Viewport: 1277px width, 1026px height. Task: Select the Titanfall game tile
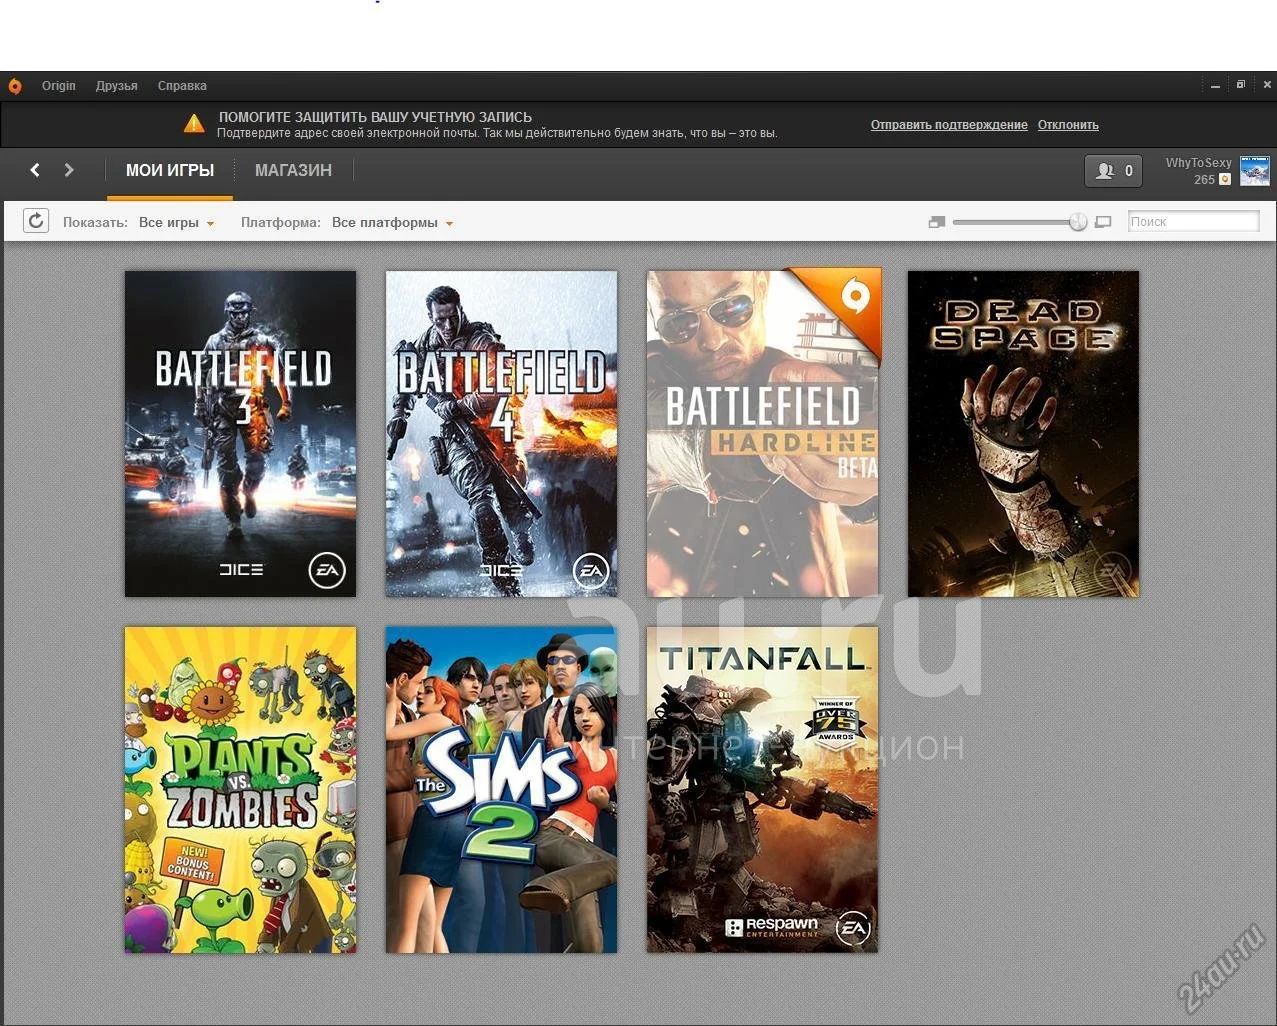(x=762, y=790)
